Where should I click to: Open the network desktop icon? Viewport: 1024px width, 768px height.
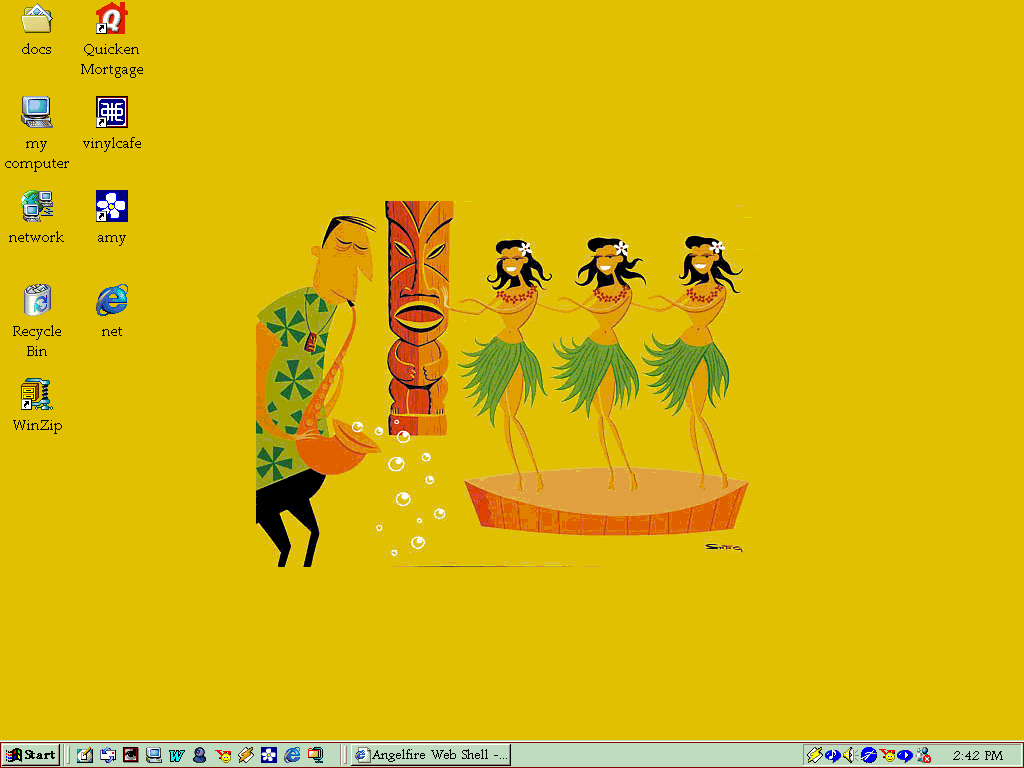coord(37,206)
